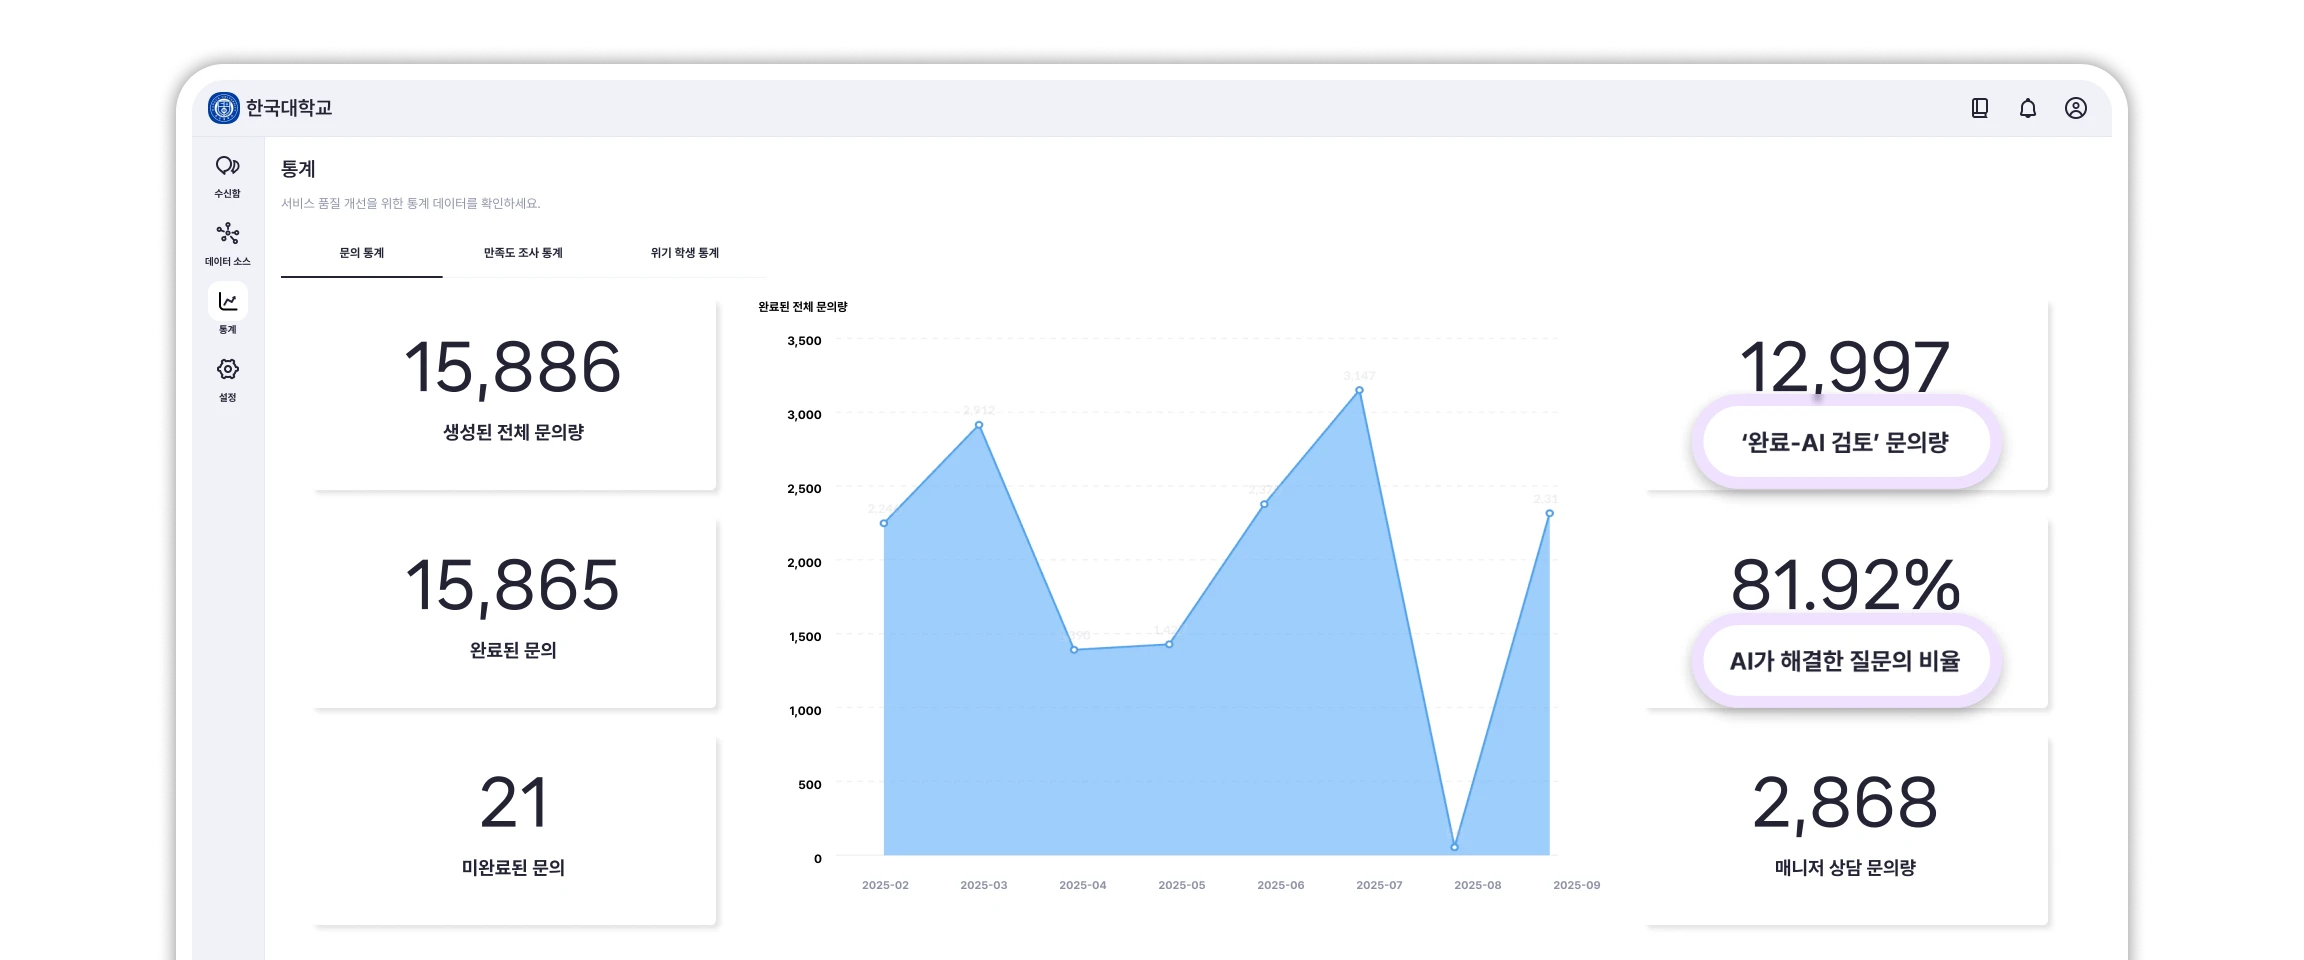Click the 2025-07 peak data point
The image size is (2304, 960).
(1359, 390)
